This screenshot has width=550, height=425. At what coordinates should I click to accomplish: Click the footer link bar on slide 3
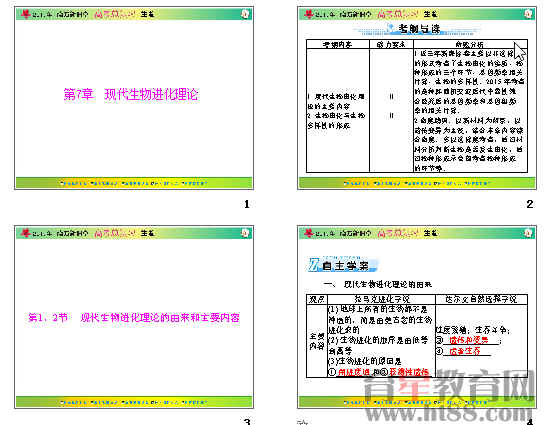(x=134, y=402)
